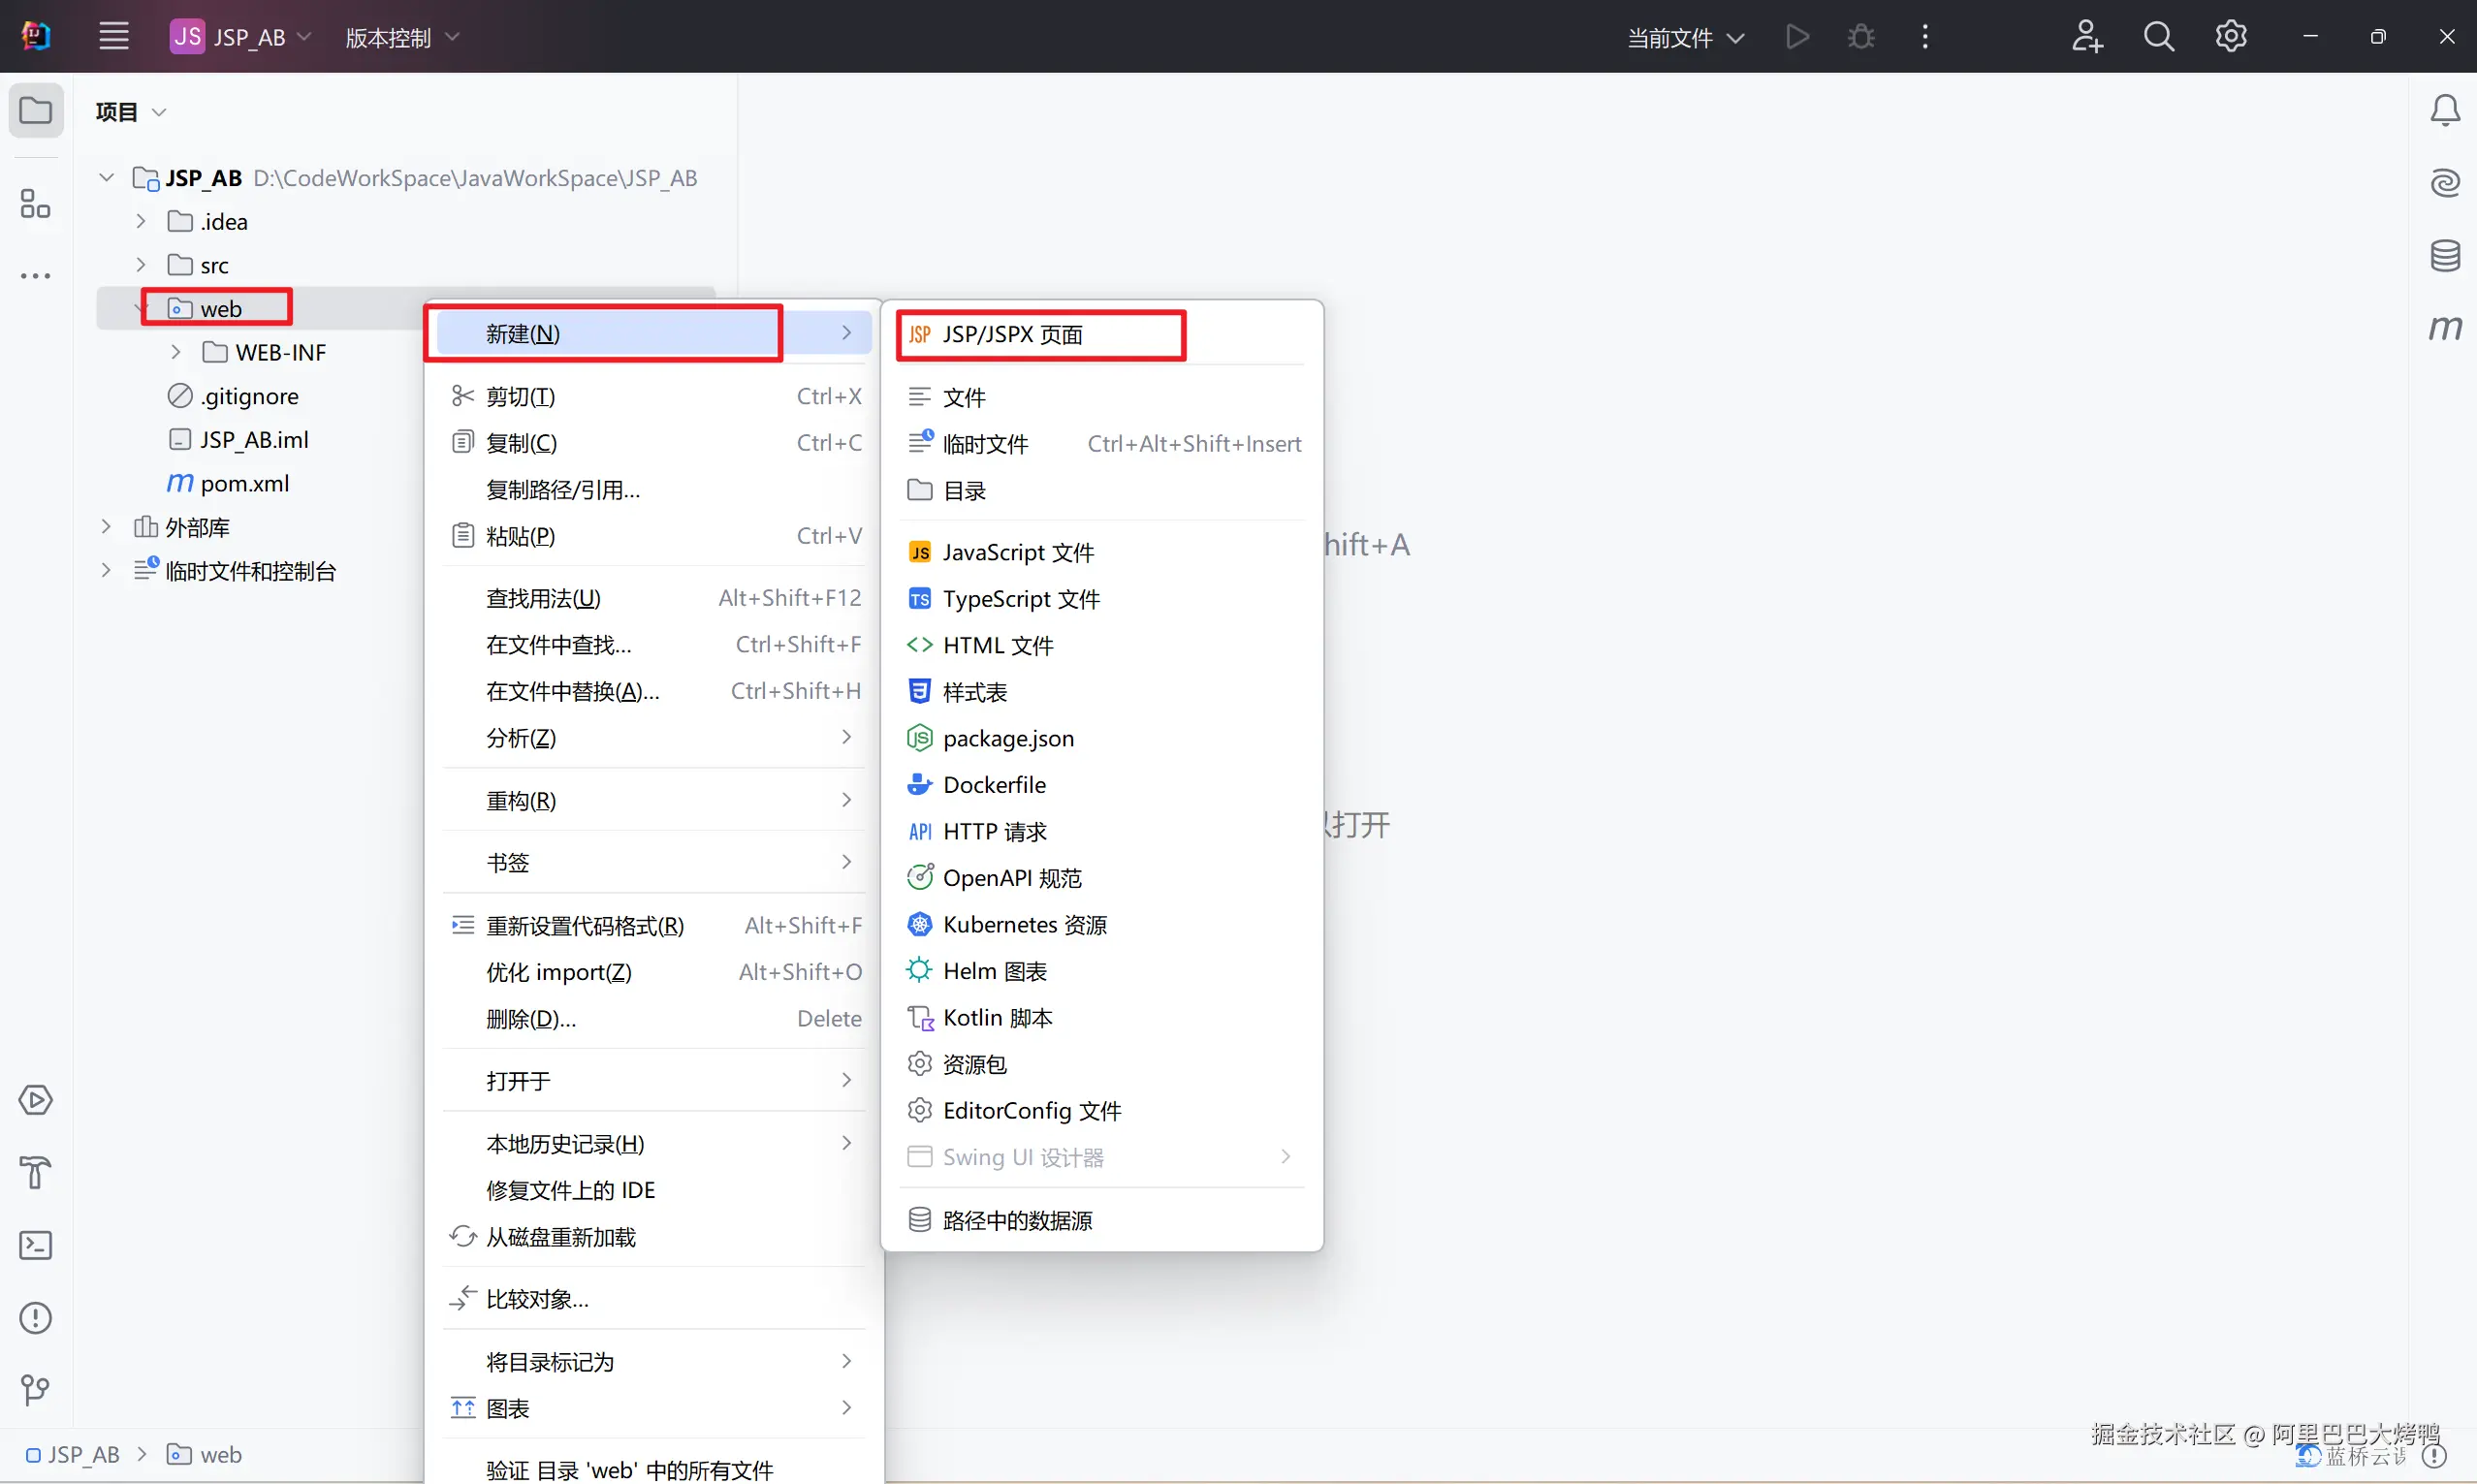Open the Maven tool window icon
The image size is (2477, 1484).
coord(2444,328)
